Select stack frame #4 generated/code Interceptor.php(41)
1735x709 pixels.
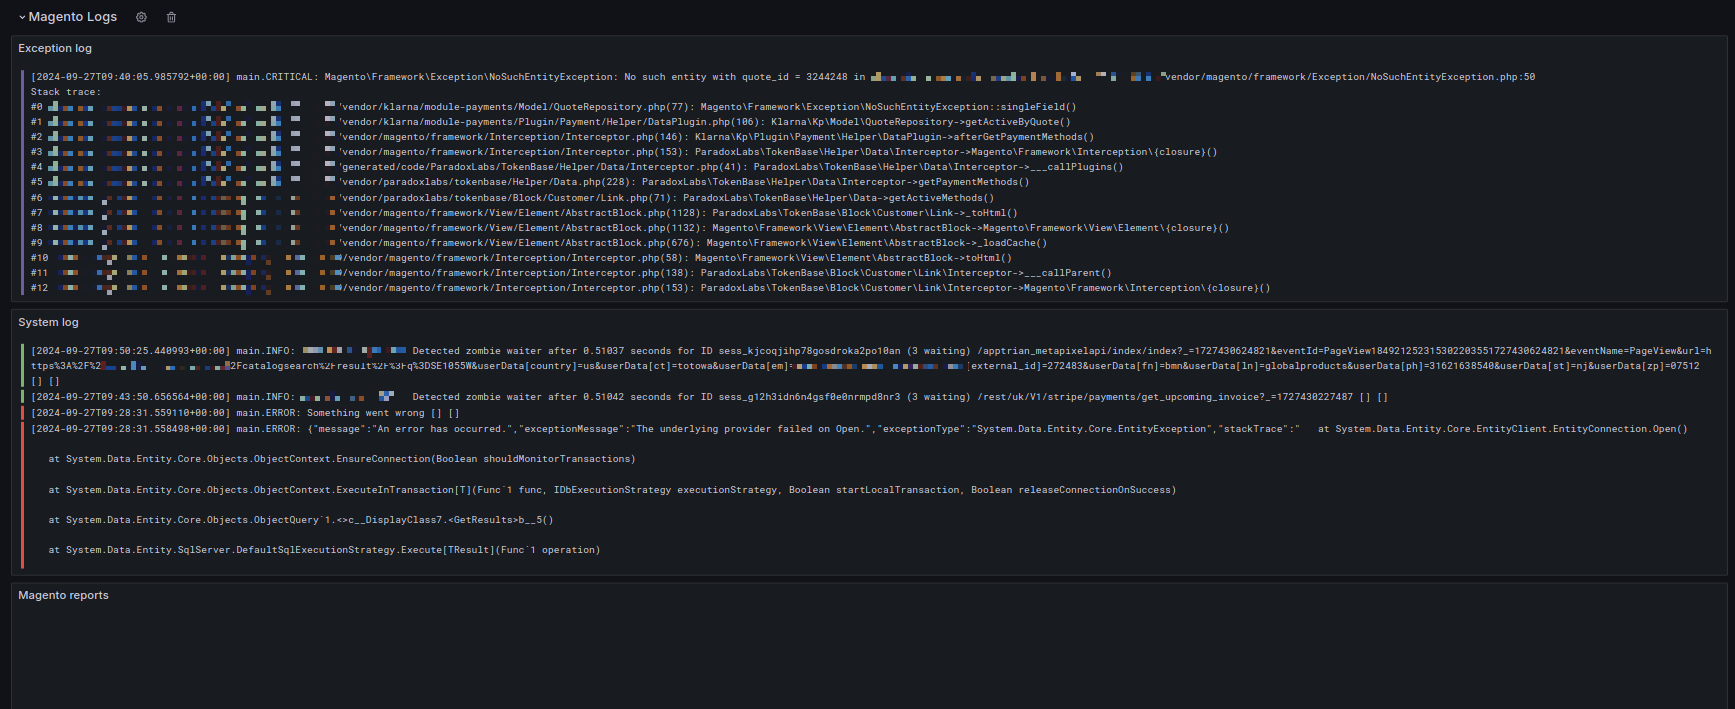tap(577, 167)
